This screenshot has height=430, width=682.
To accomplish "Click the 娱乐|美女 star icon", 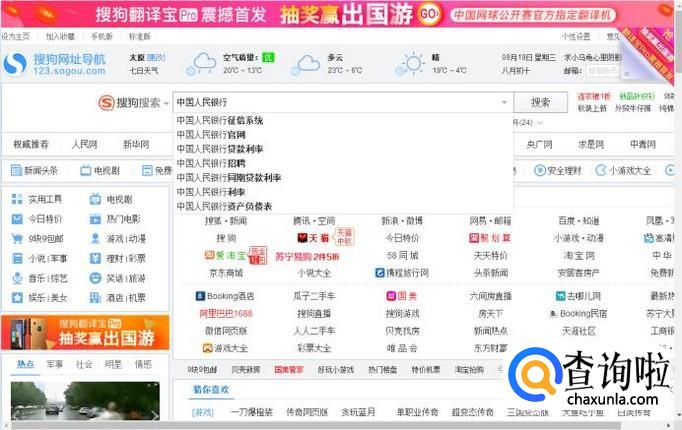I will point(17,298).
